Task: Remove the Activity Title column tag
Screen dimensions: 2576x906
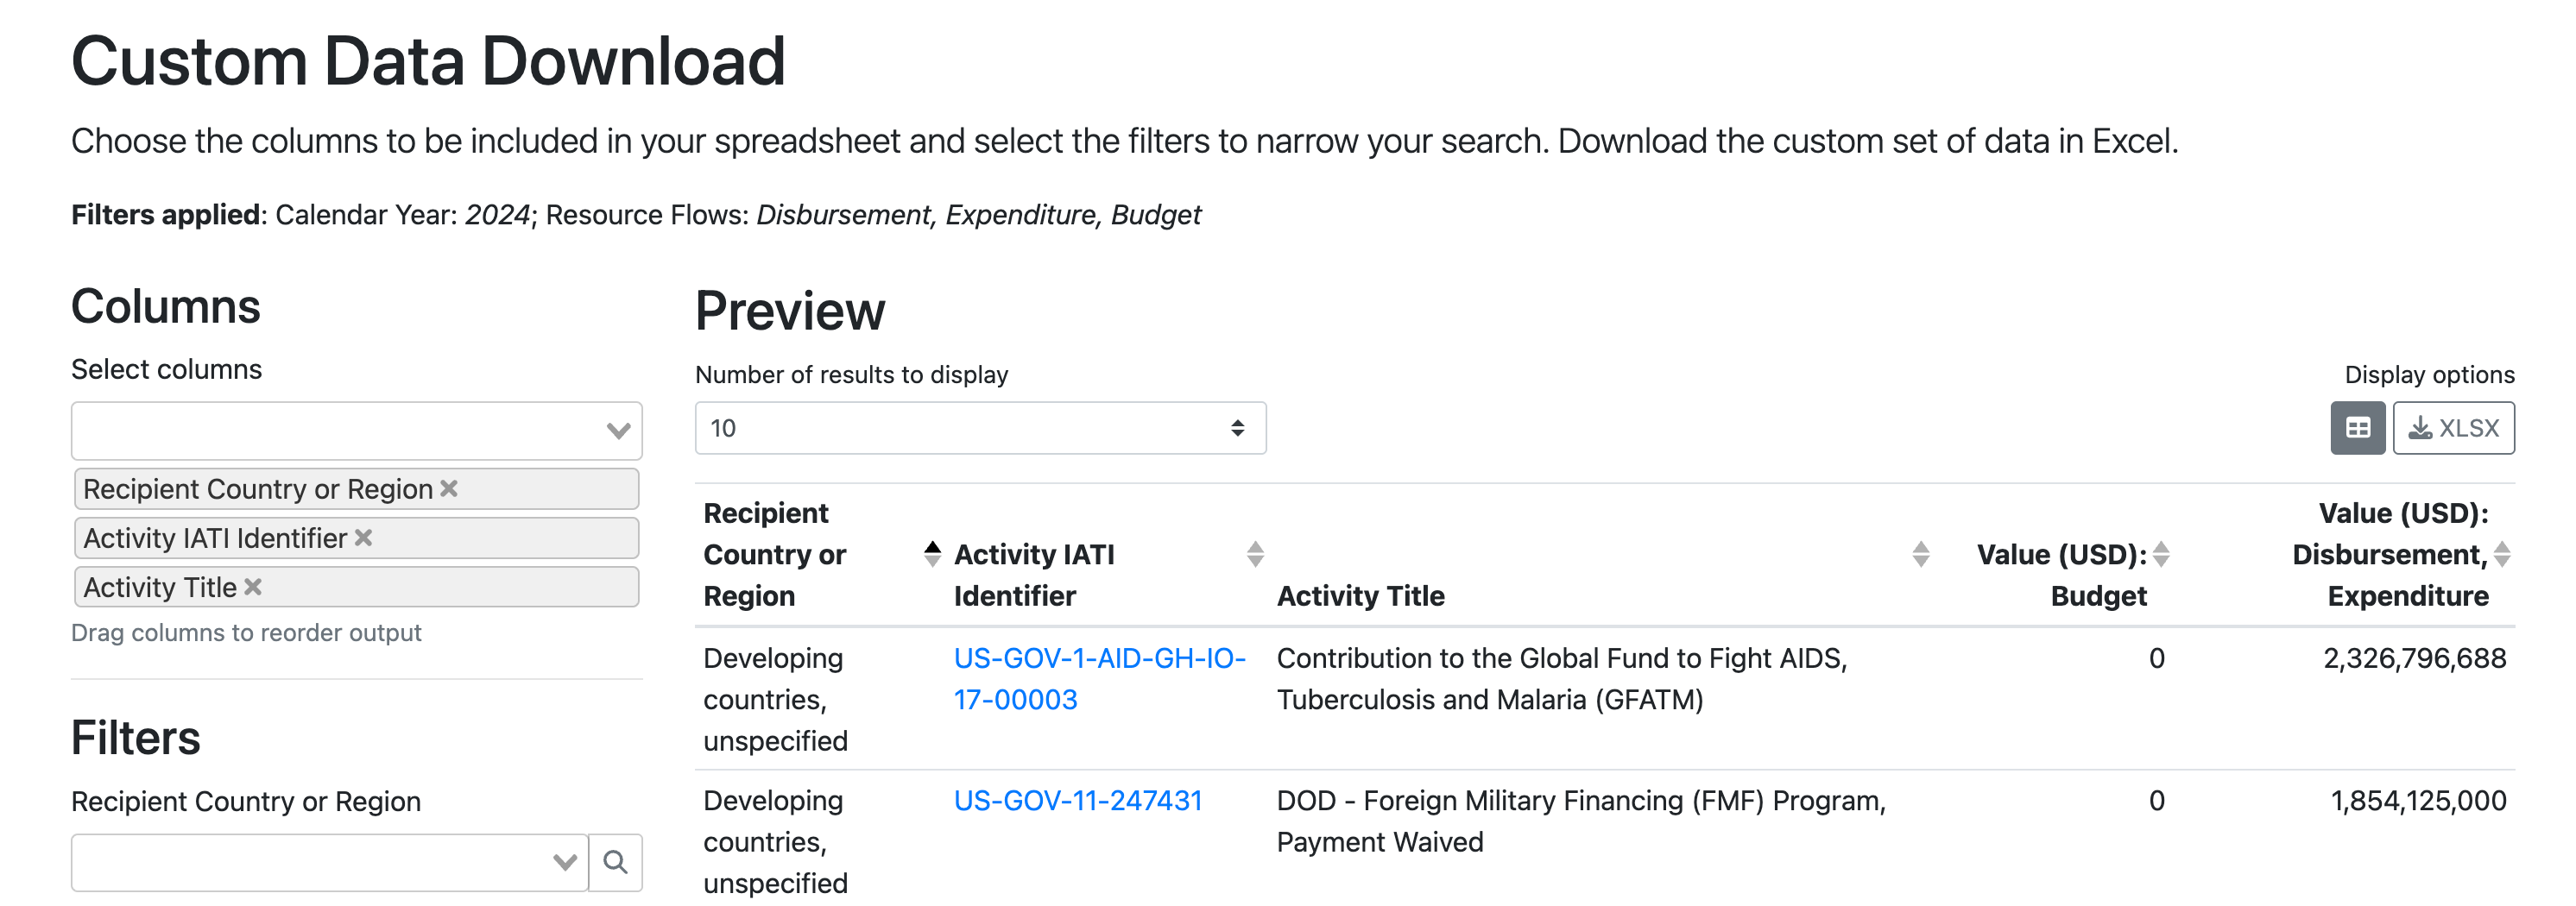Action: tap(253, 586)
